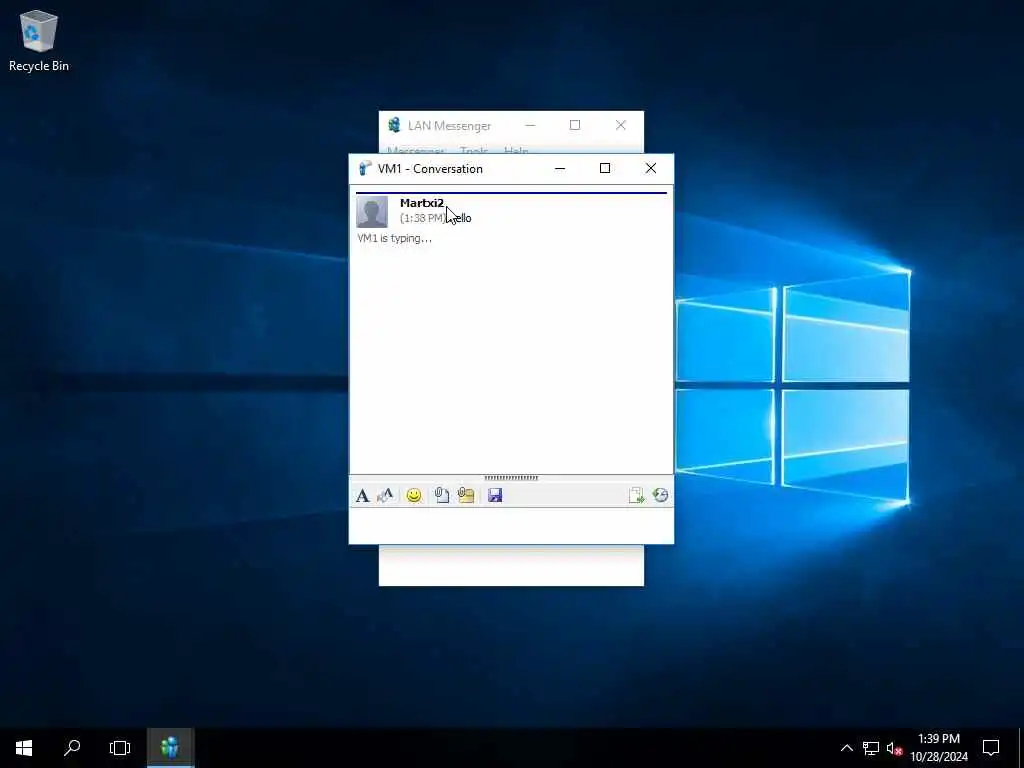Open the clock showing 1:39 PM
Image resolution: width=1024 pixels, height=768 pixels.
point(939,748)
